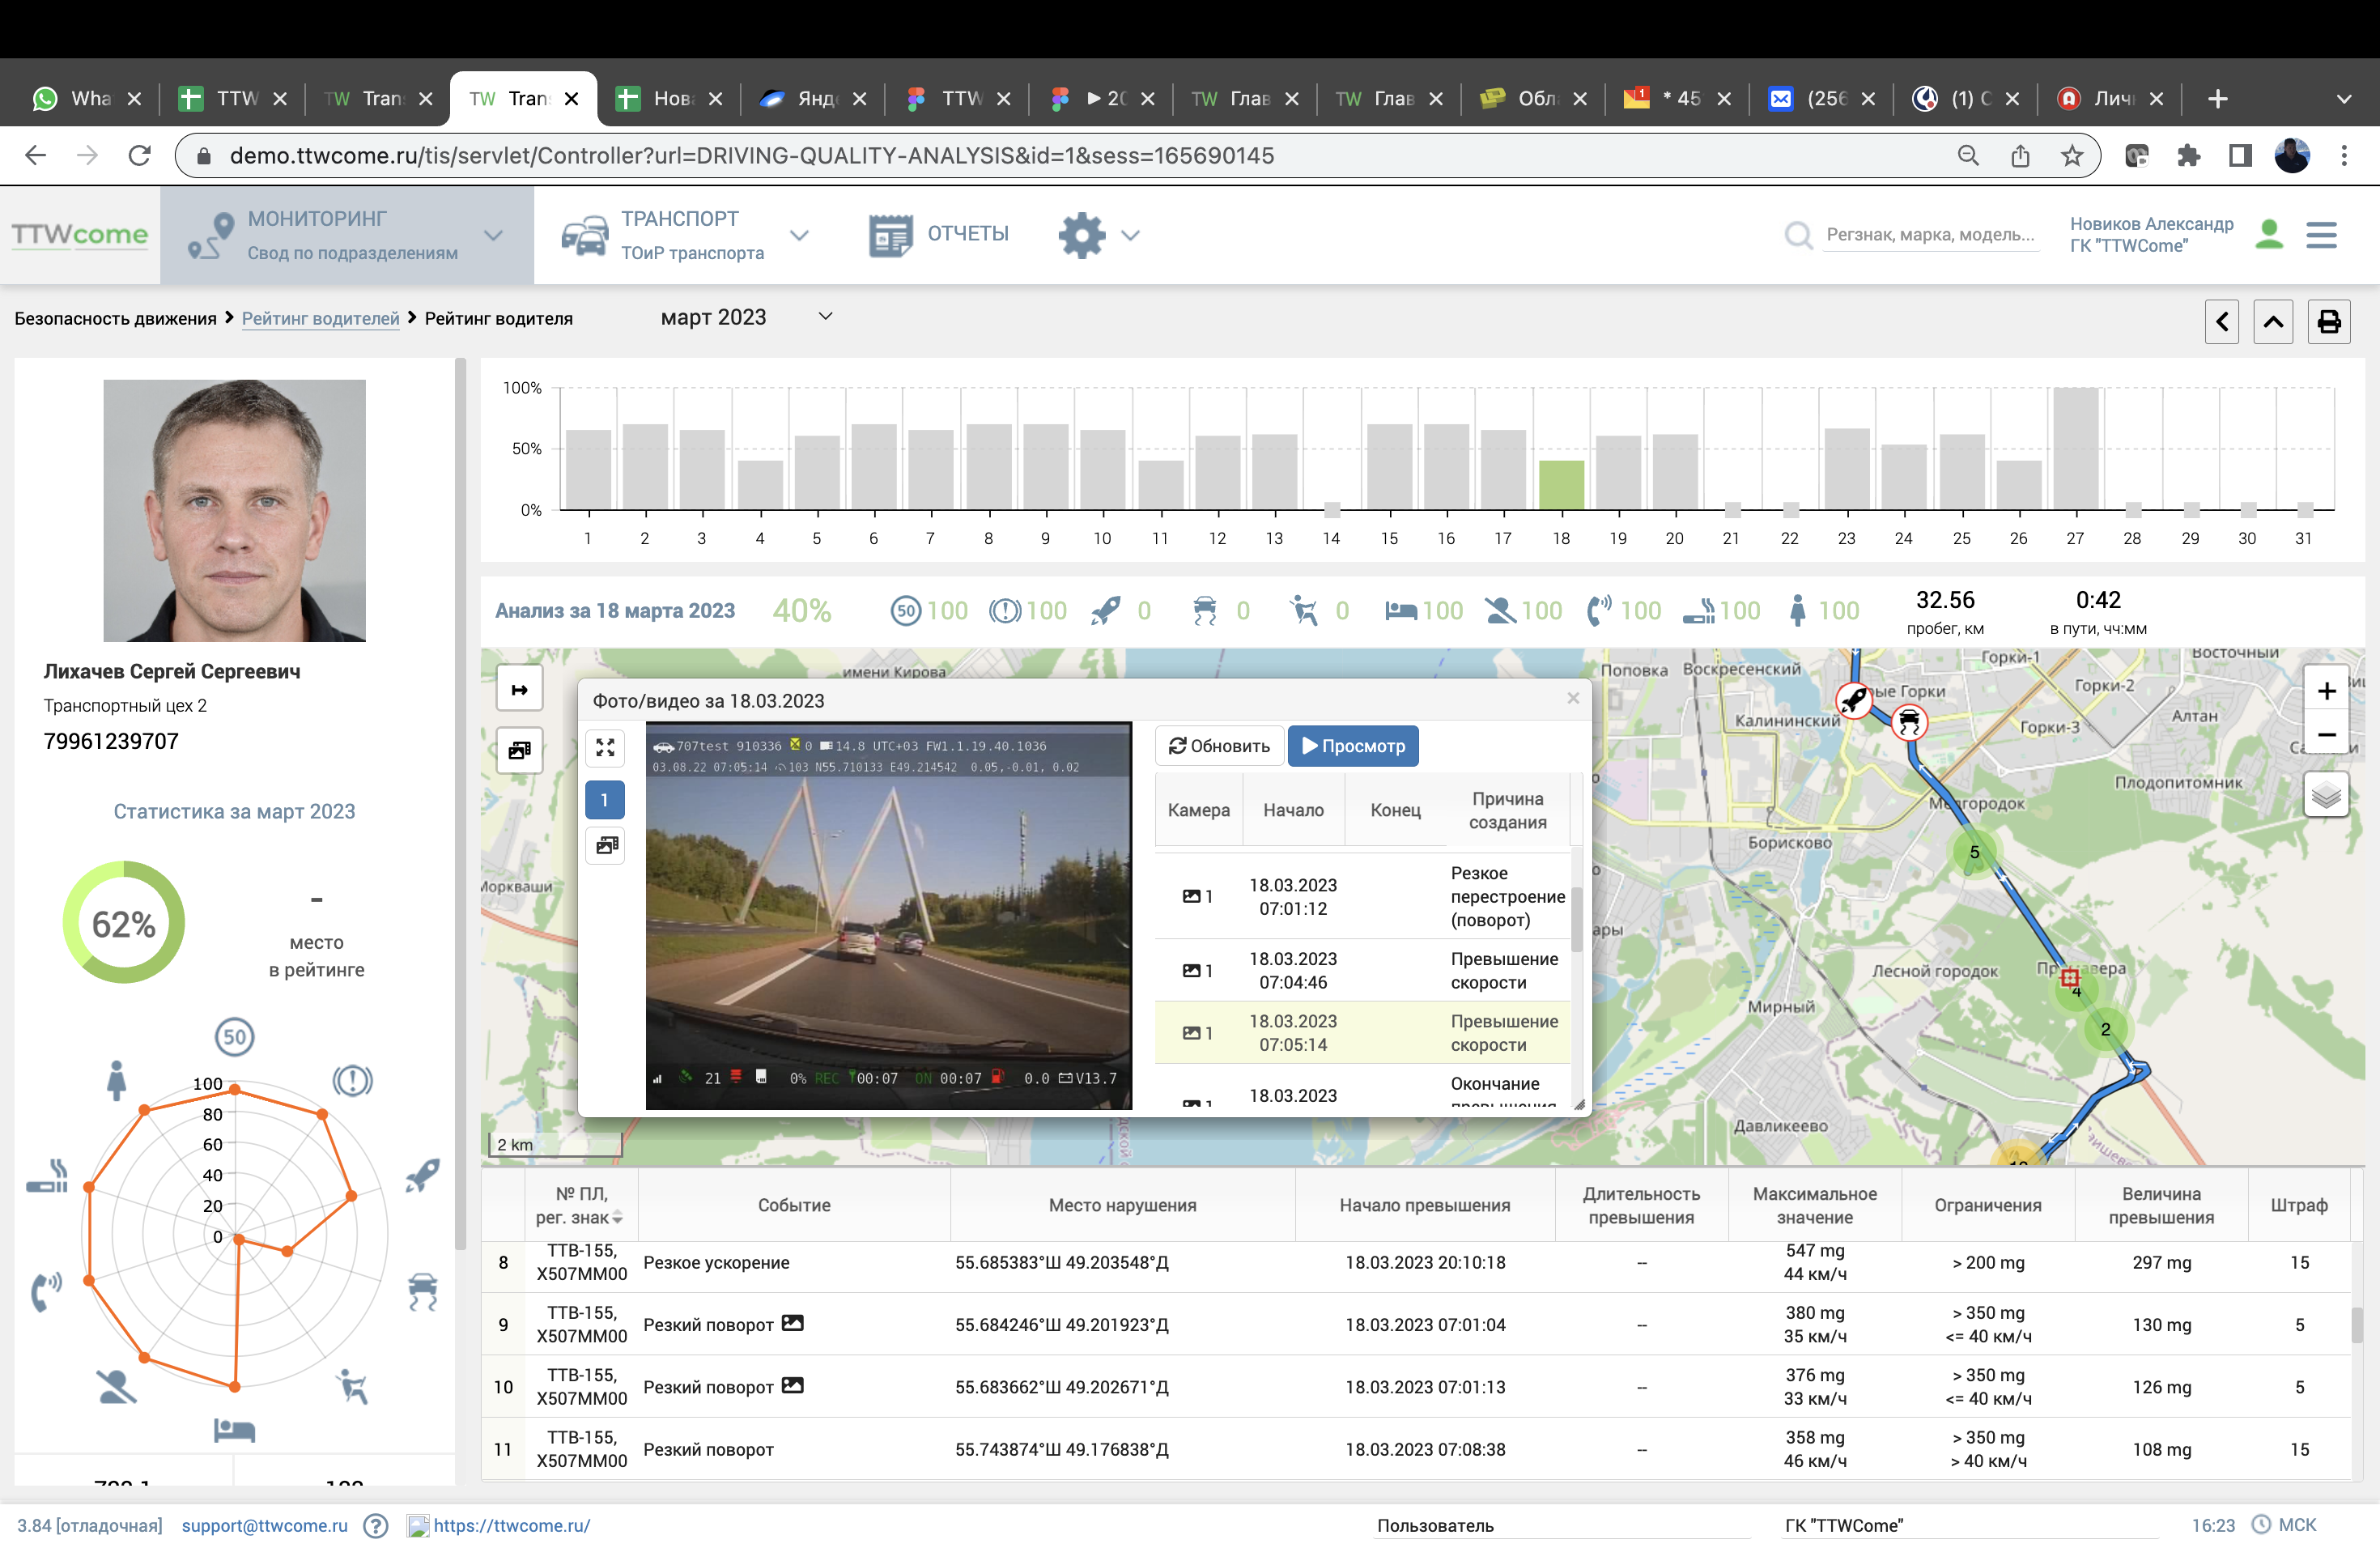Select the camera 1 toggle button
Image resolution: width=2380 pixels, height=1548 pixels.
(x=605, y=800)
